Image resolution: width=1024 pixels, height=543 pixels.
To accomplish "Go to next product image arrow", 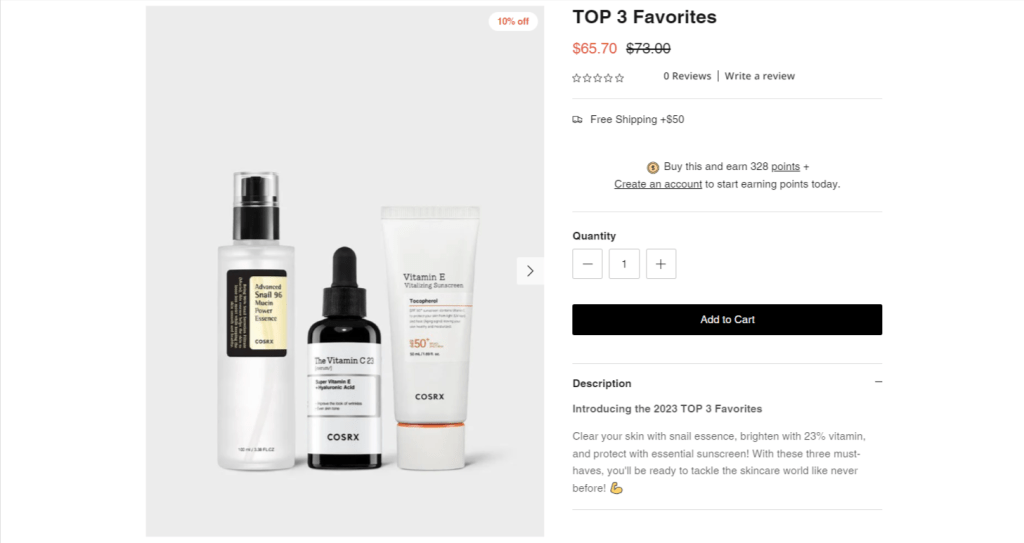I will point(530,271).
